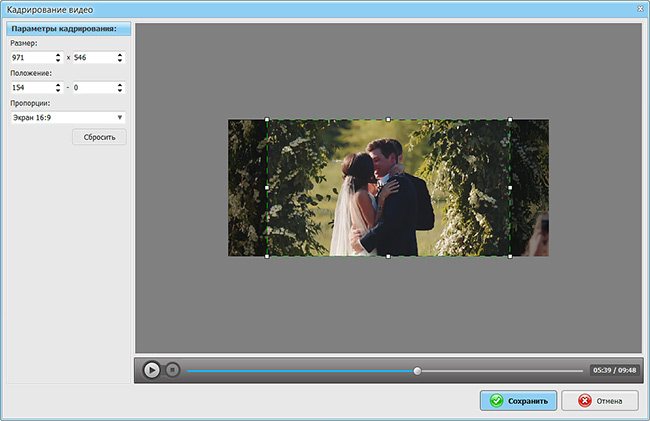650x421 pixels.
Task: Open the Пропорции aspect ratio dropdown
Action: point(67,117)
